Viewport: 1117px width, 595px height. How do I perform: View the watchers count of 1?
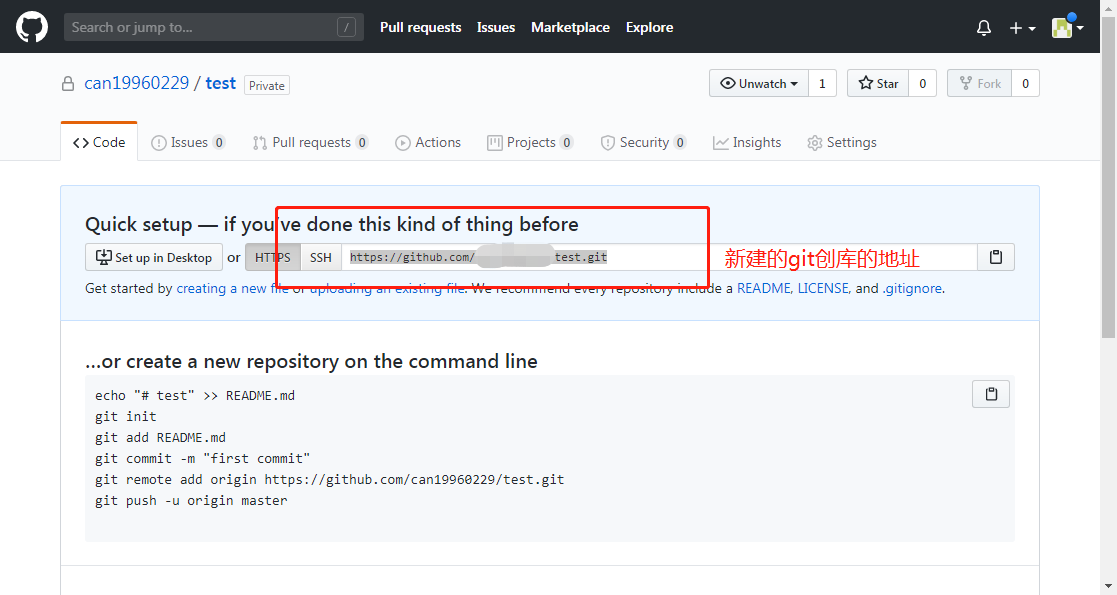822,83
